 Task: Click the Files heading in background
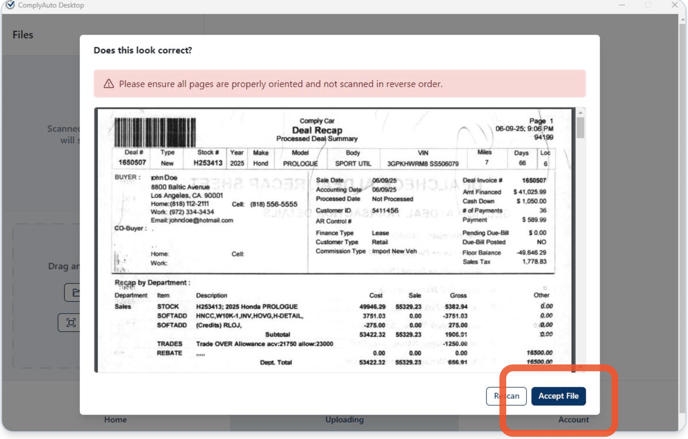click(23, 35)
